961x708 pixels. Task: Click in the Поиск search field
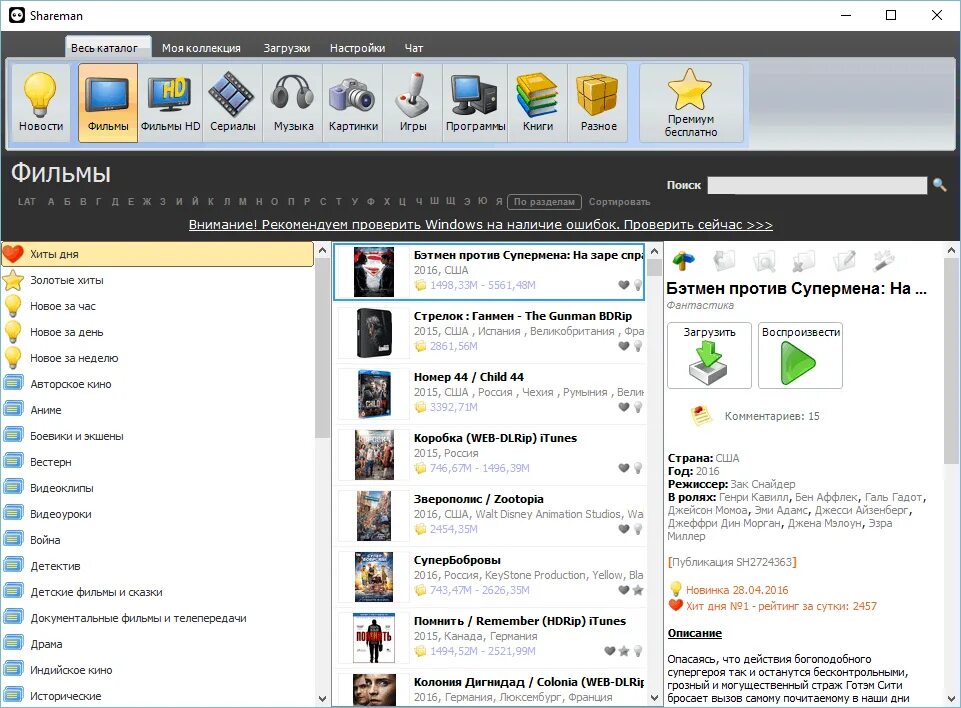[x=817, y=185]
